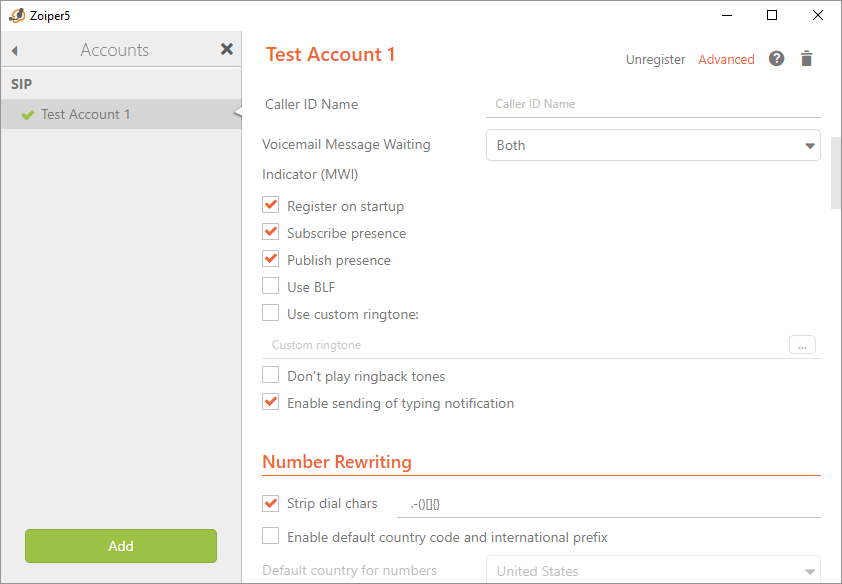The width and height of the screenshot is (842, 584).
Task: Disable Publish presence option
Action: pos(270,260)
